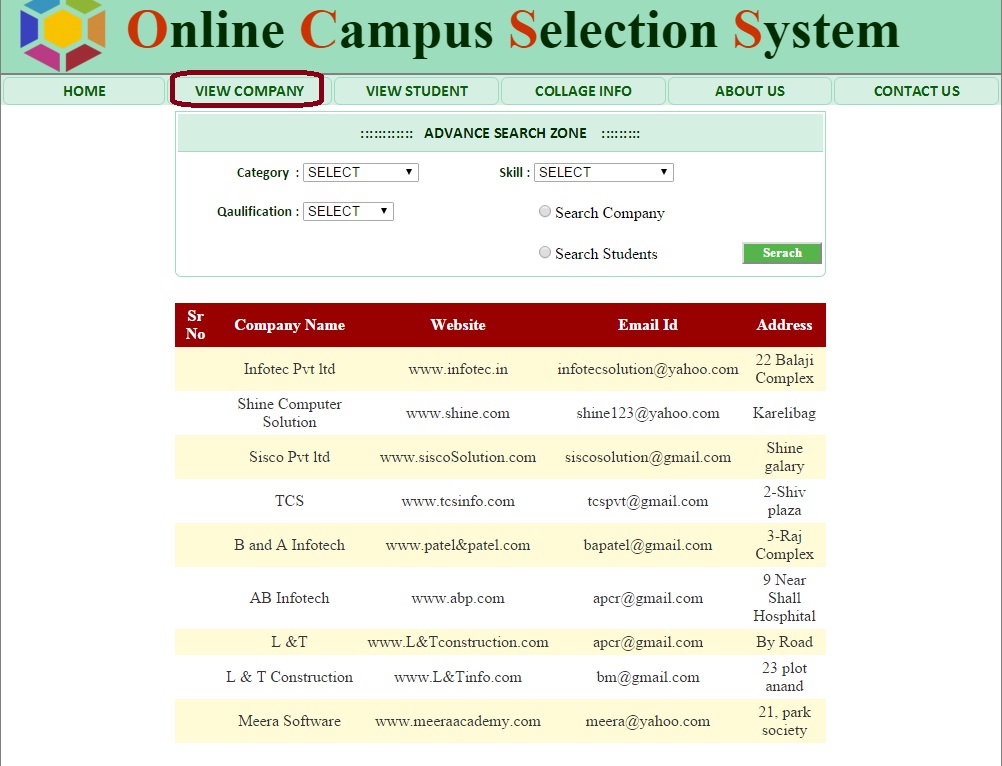The height and width of the screenshot is (766, 1002).
Task: Open the HOME navigation tab
Action: (x=84, y=91)
